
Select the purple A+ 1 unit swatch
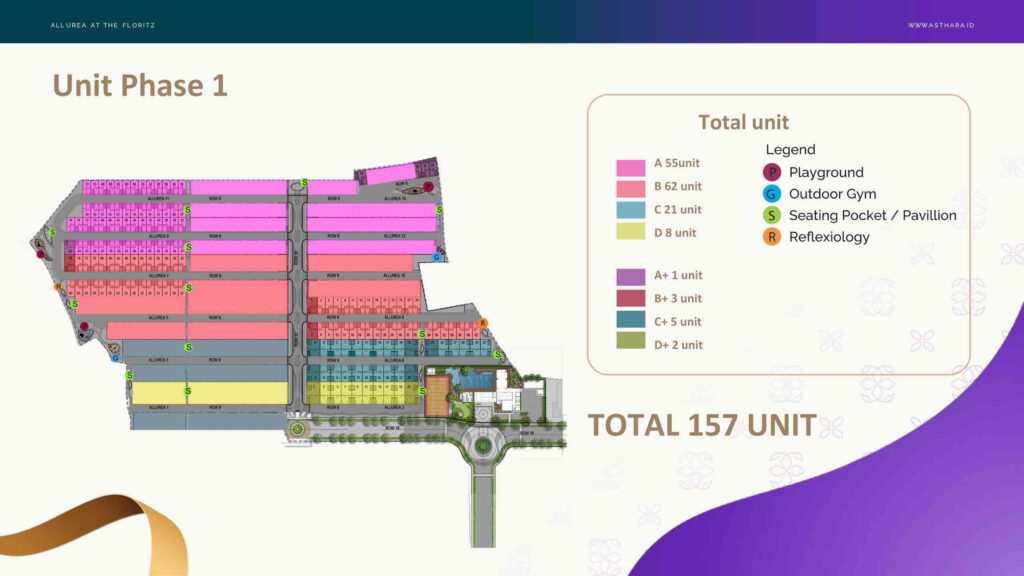[631, 276]
